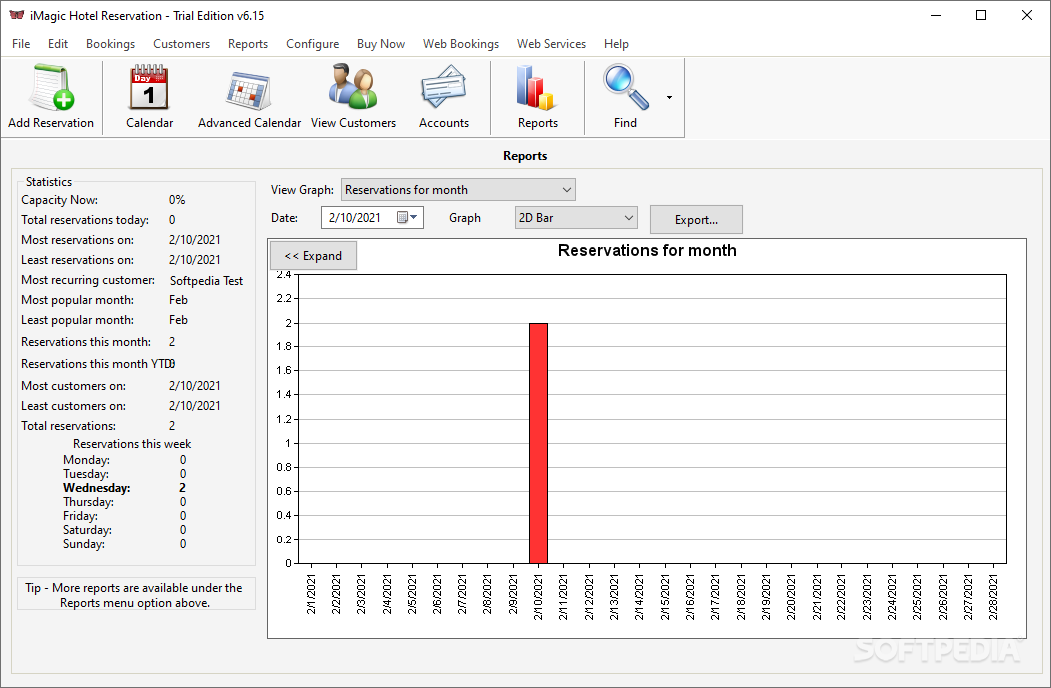
Task: Open the Customers menu
Action: (181, 44)
